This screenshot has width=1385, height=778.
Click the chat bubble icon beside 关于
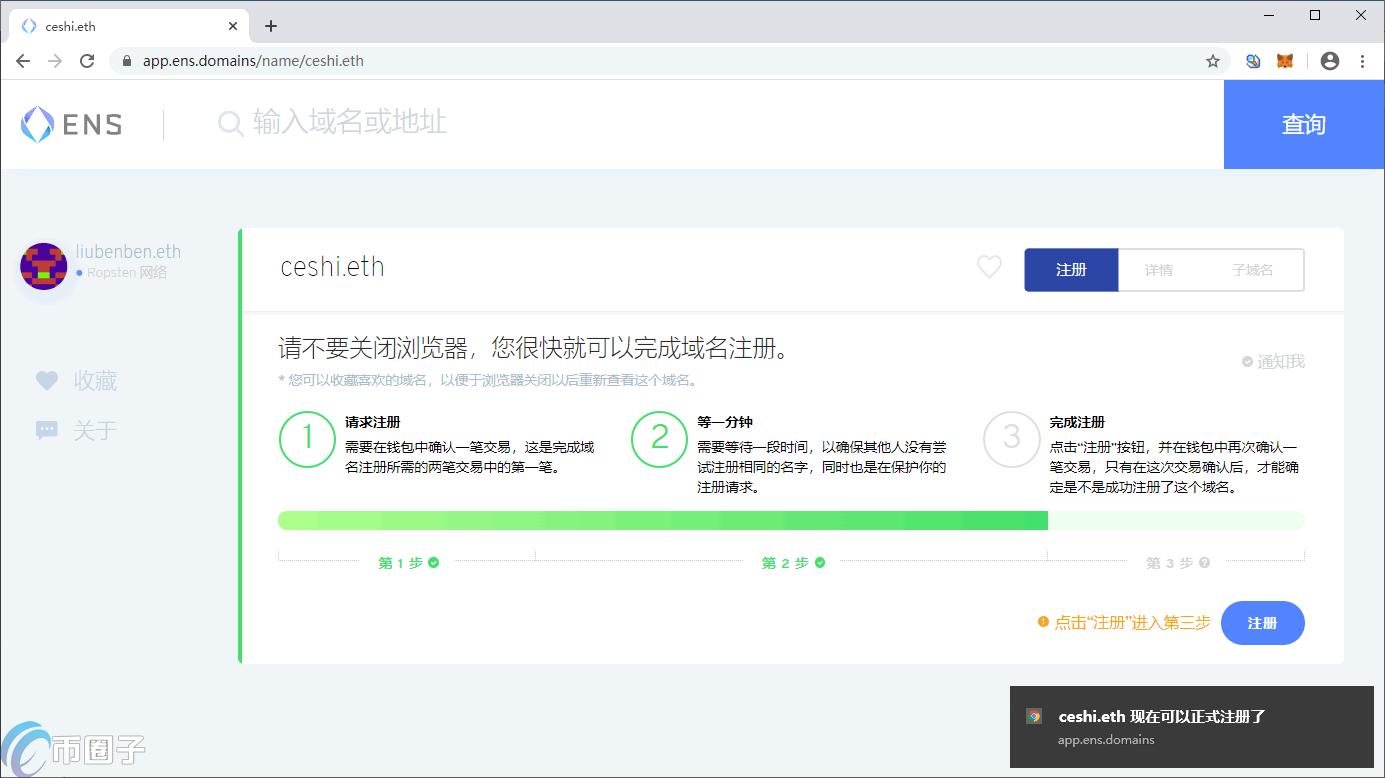click(47, 431)
